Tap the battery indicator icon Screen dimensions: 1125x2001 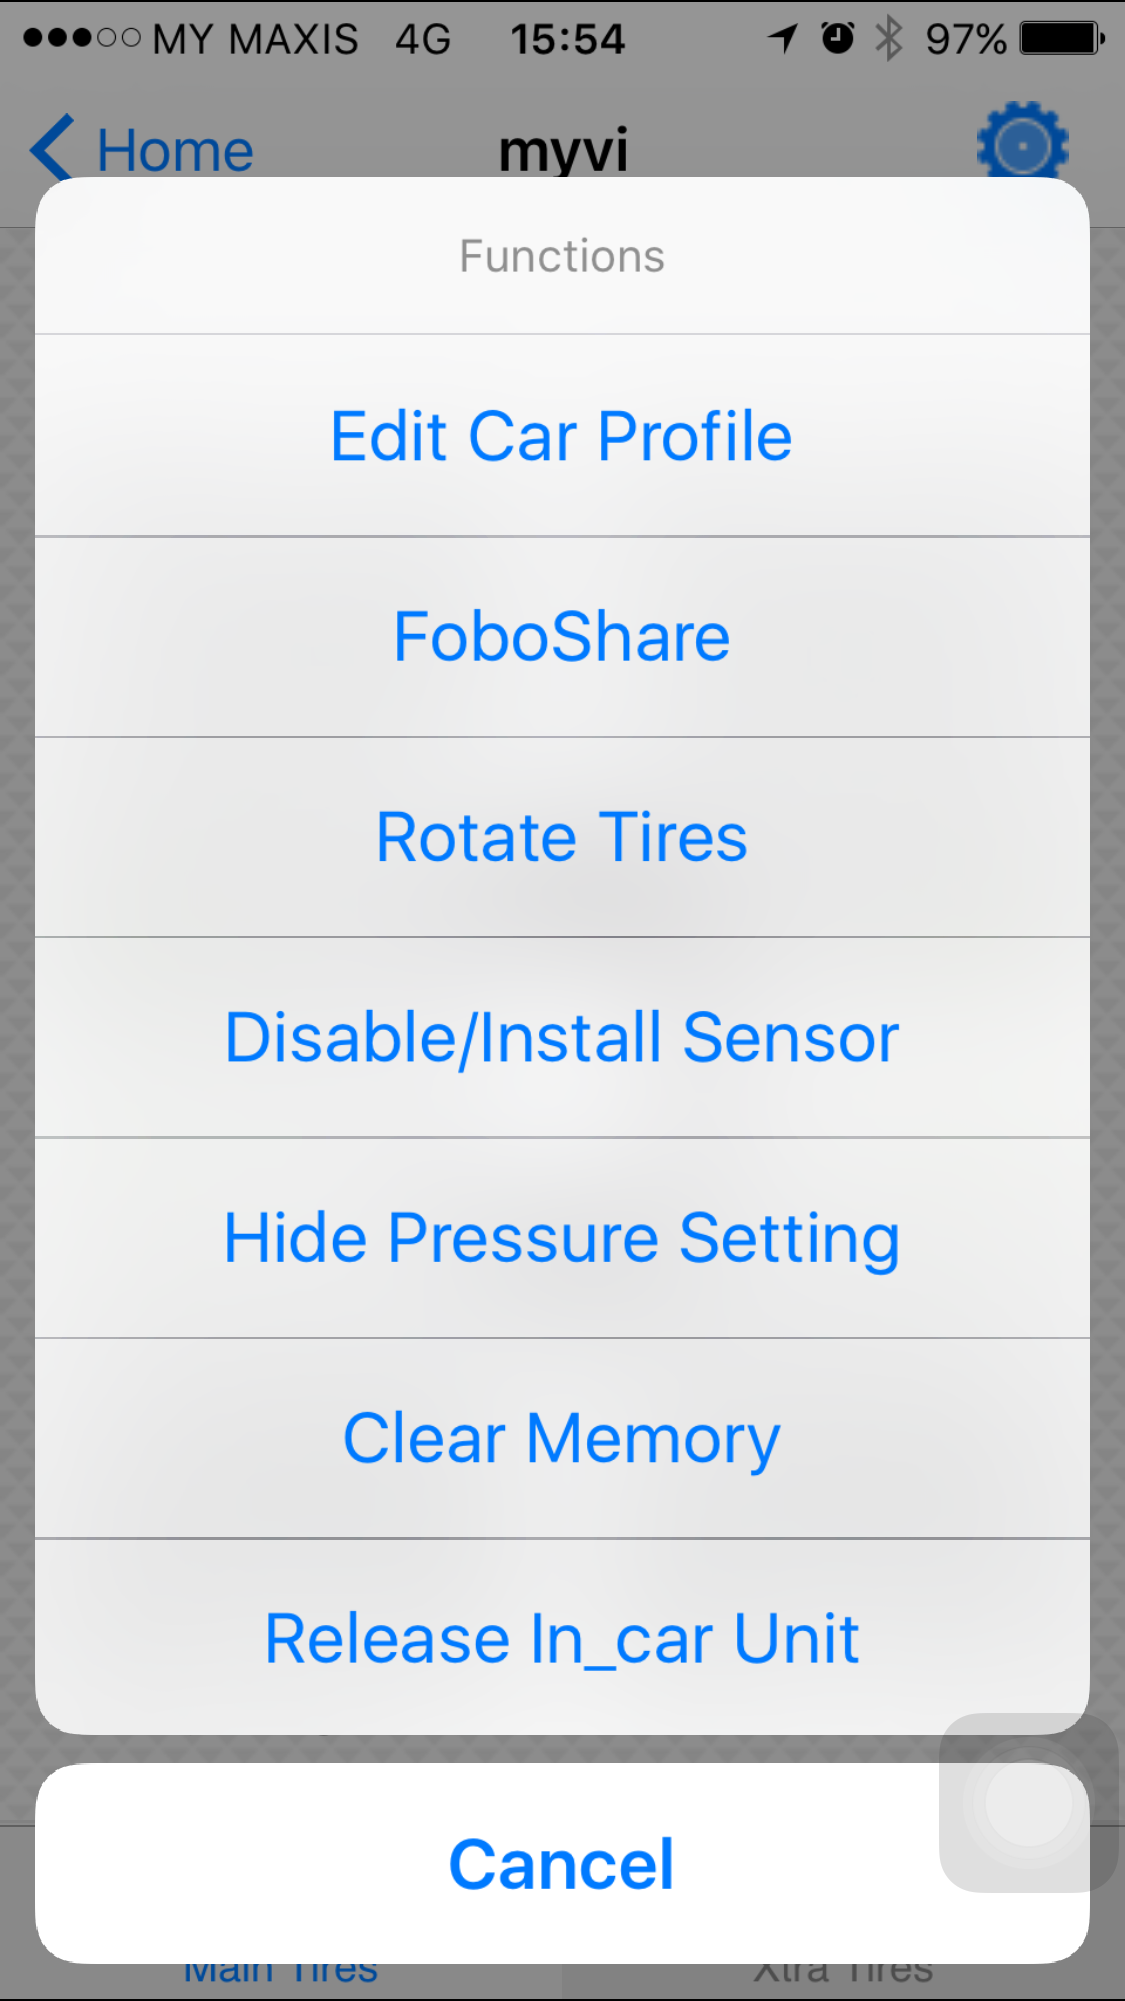(x=1061, y=39)
